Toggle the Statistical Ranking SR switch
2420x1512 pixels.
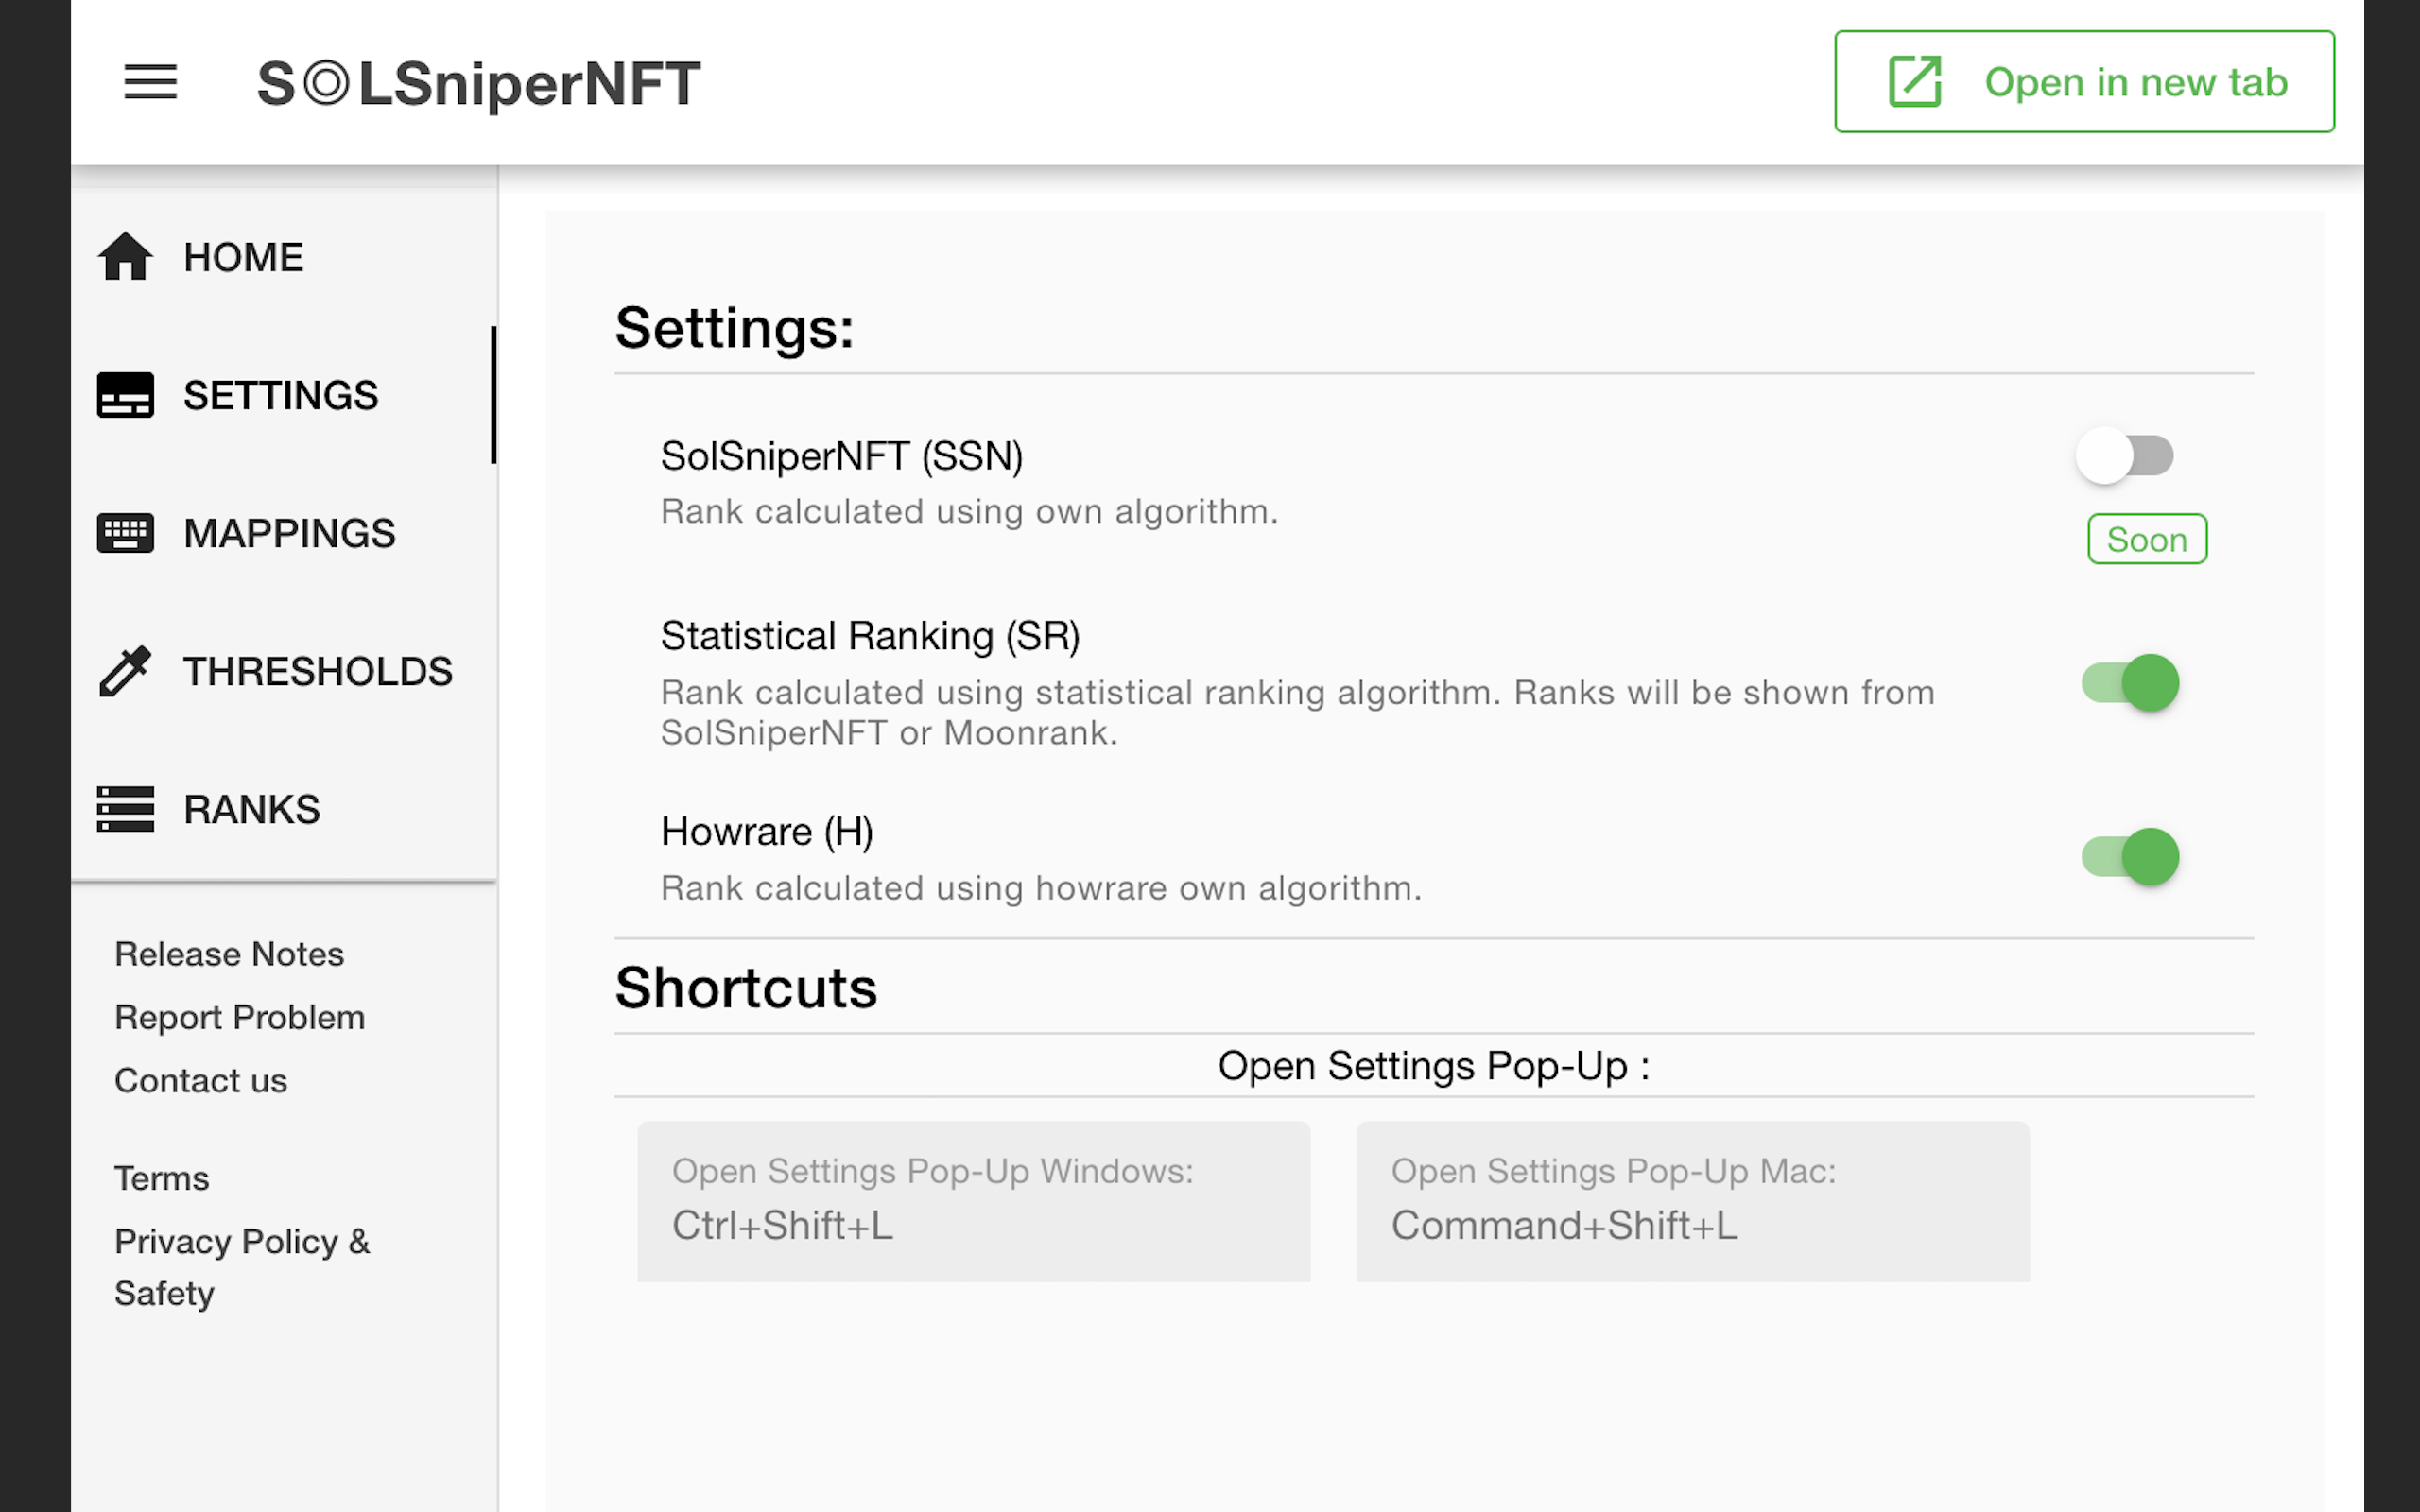click(x=2129, y=681)
